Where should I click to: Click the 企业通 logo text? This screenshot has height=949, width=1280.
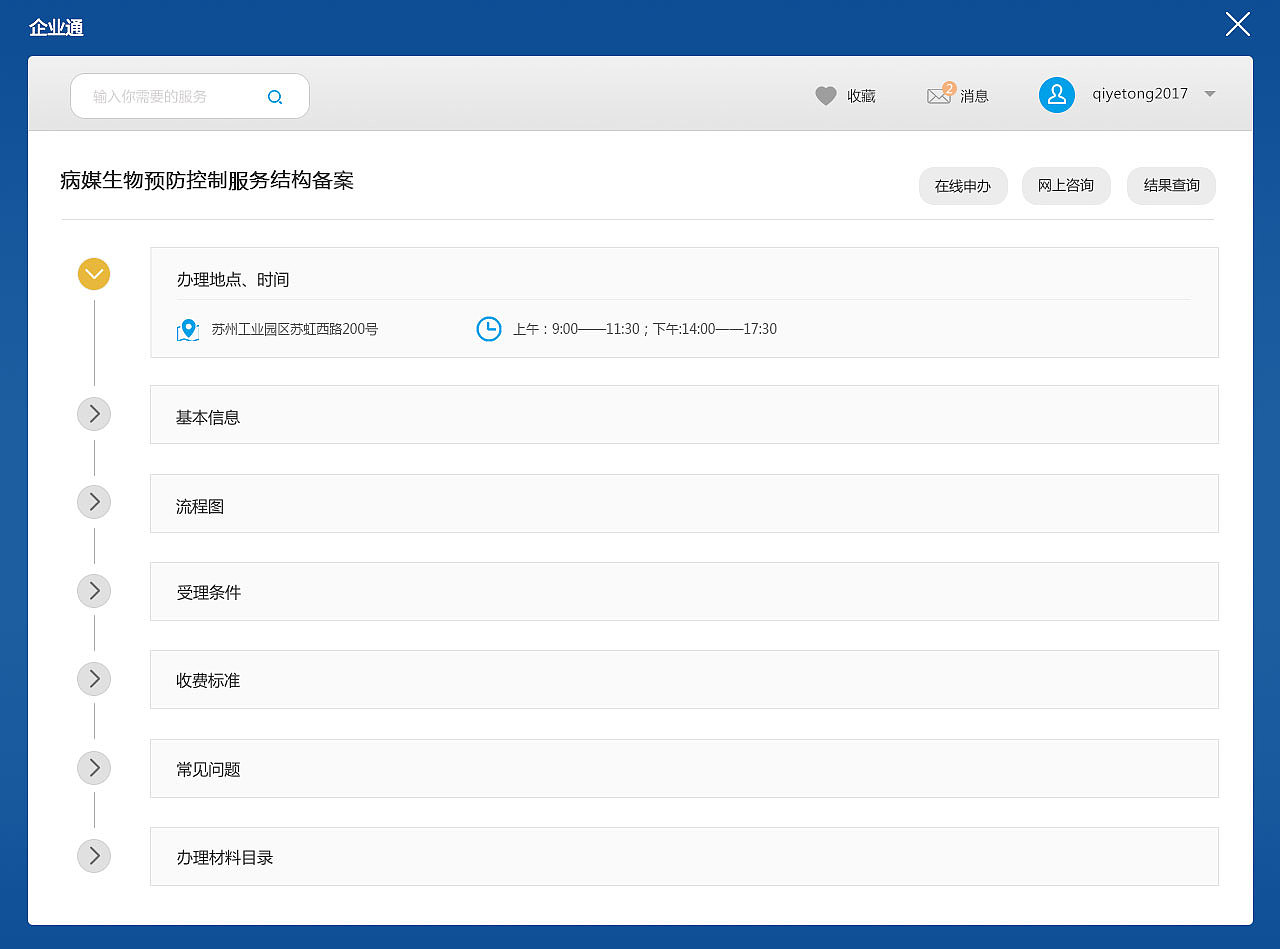(57, 27)
